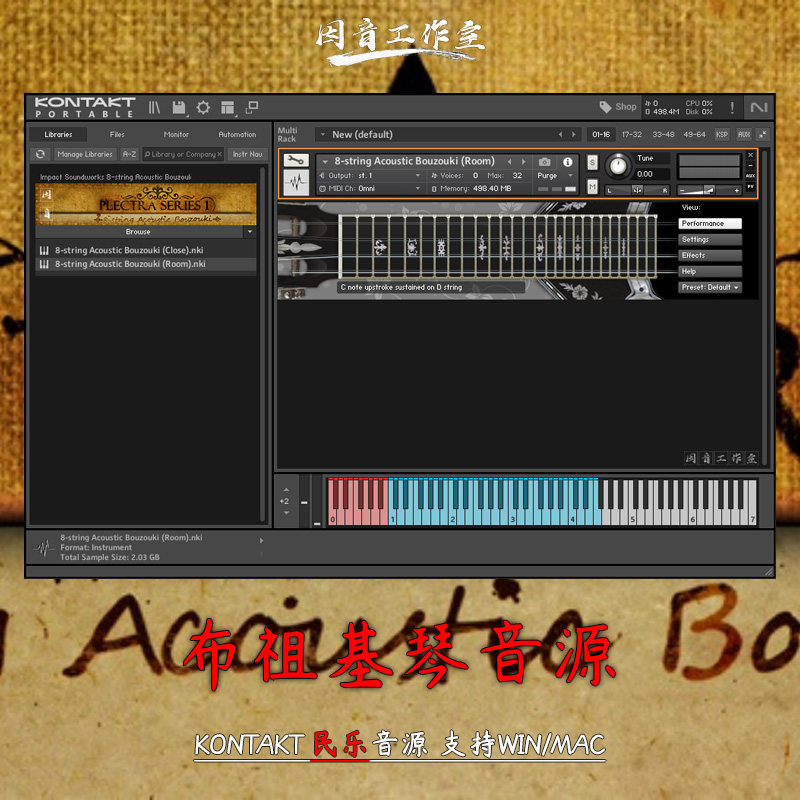Click the Manage Libraries button
The image size is (800, 800).
[x=86, y=153]
